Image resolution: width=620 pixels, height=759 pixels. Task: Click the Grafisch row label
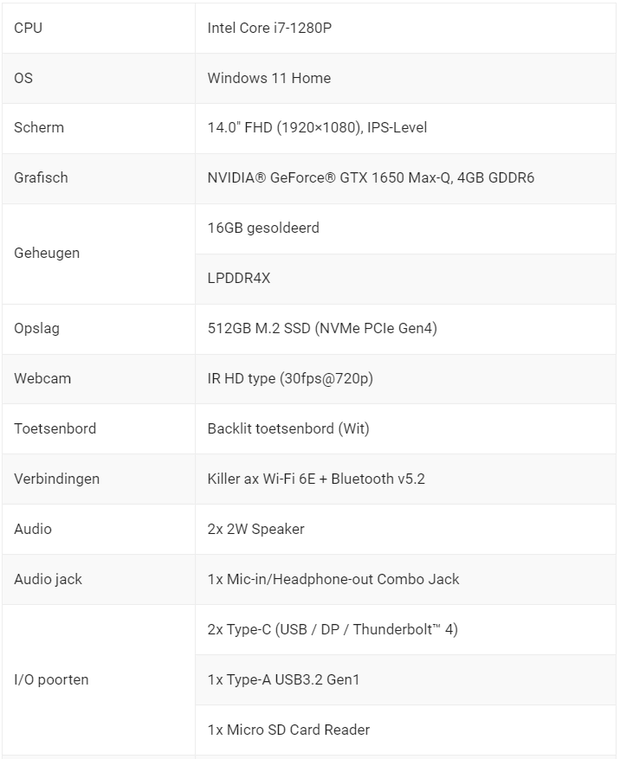pos(41,178)
